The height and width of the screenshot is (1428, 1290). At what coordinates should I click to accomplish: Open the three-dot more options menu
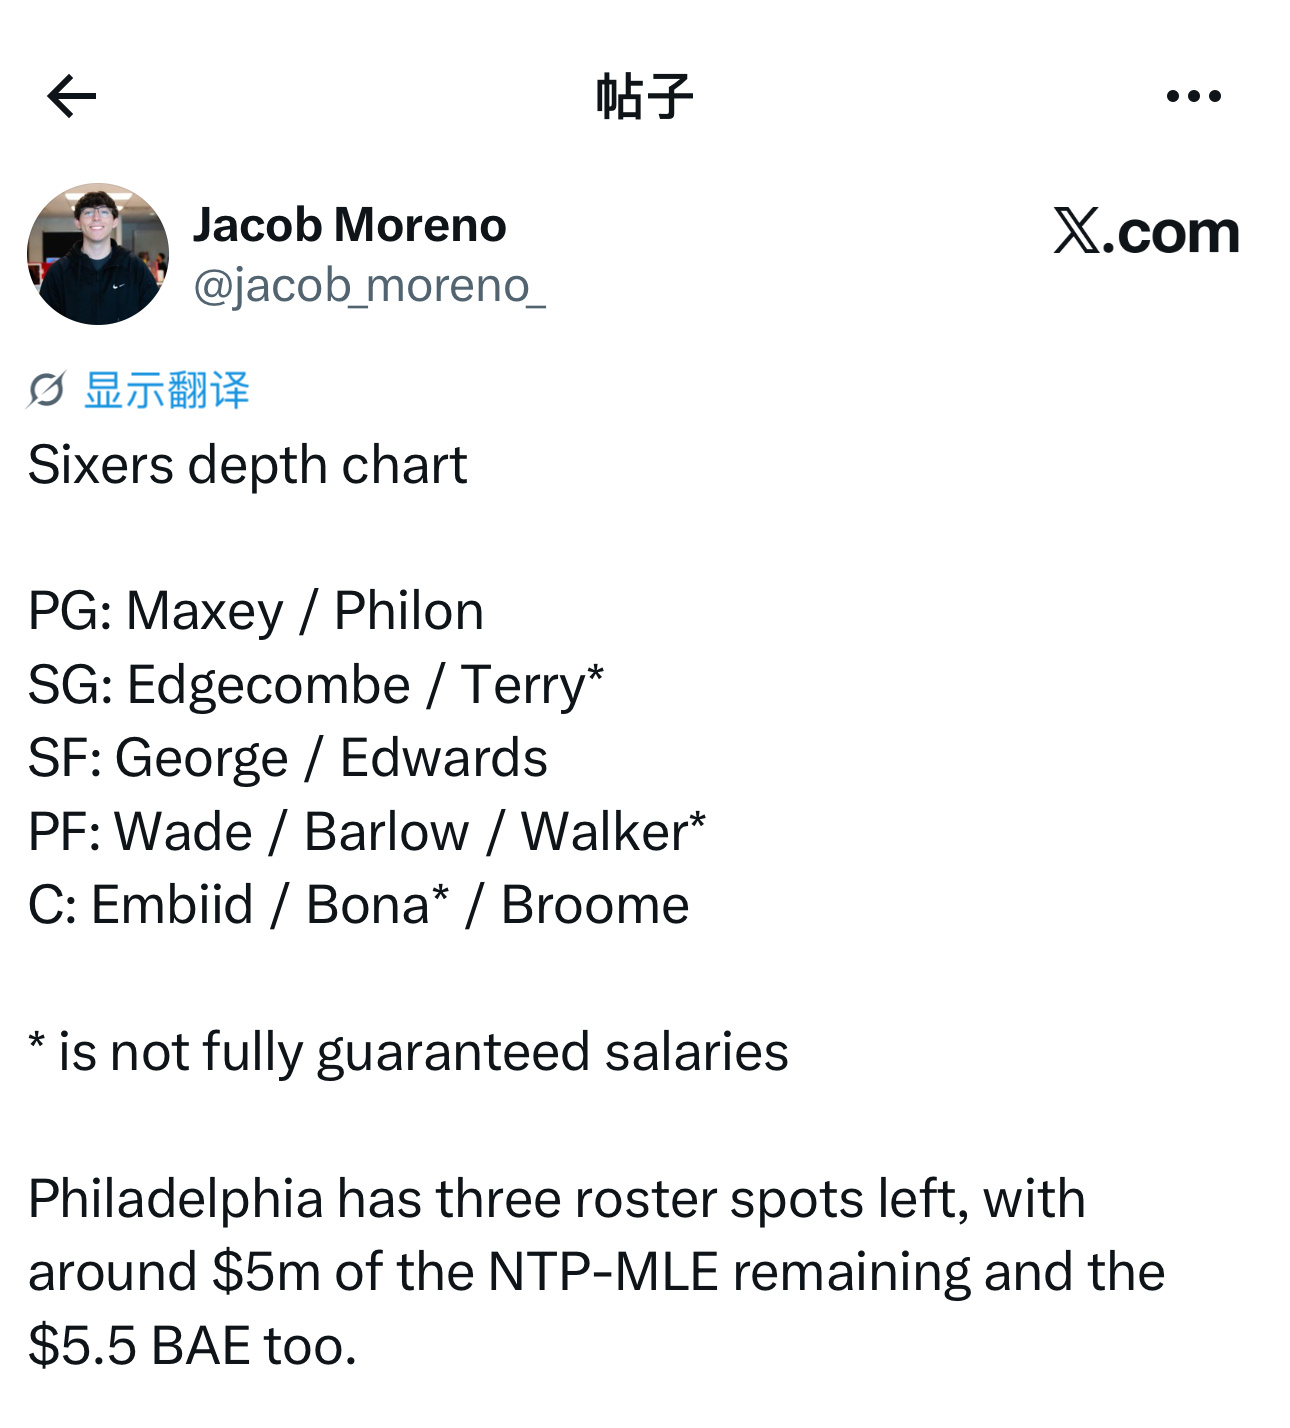click(1194, 96)
